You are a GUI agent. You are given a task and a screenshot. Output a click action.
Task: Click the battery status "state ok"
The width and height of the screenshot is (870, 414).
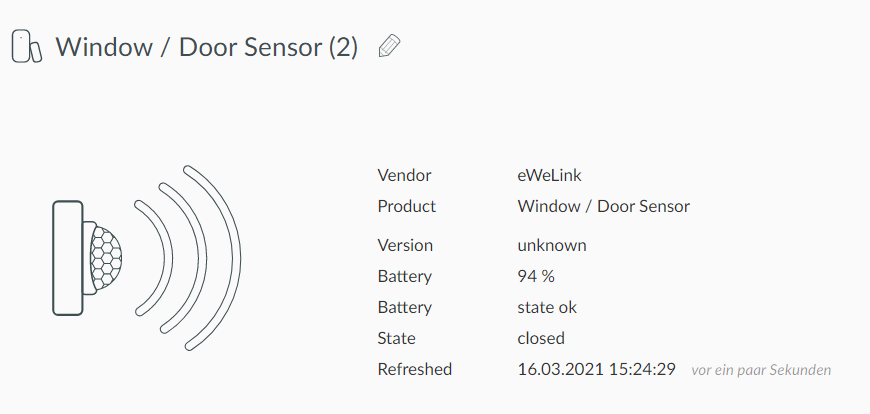pos(547,307)
